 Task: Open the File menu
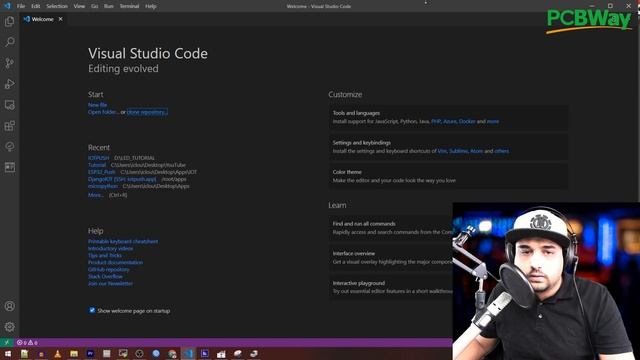pos(21,6)
